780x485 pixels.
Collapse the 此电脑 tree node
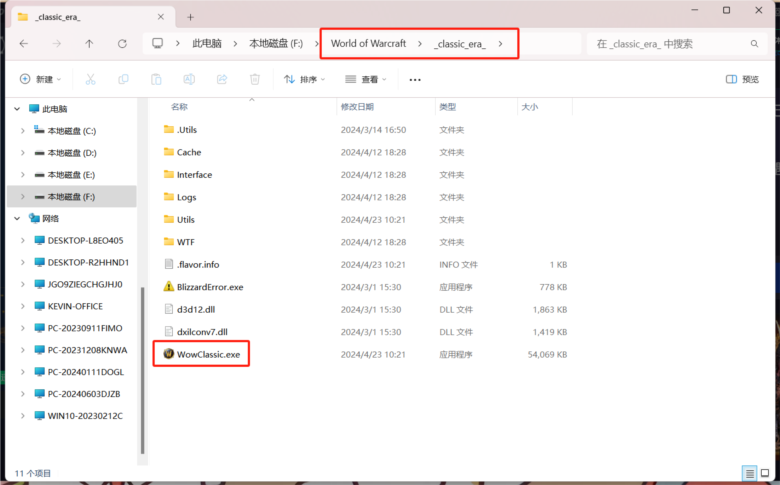17,108
